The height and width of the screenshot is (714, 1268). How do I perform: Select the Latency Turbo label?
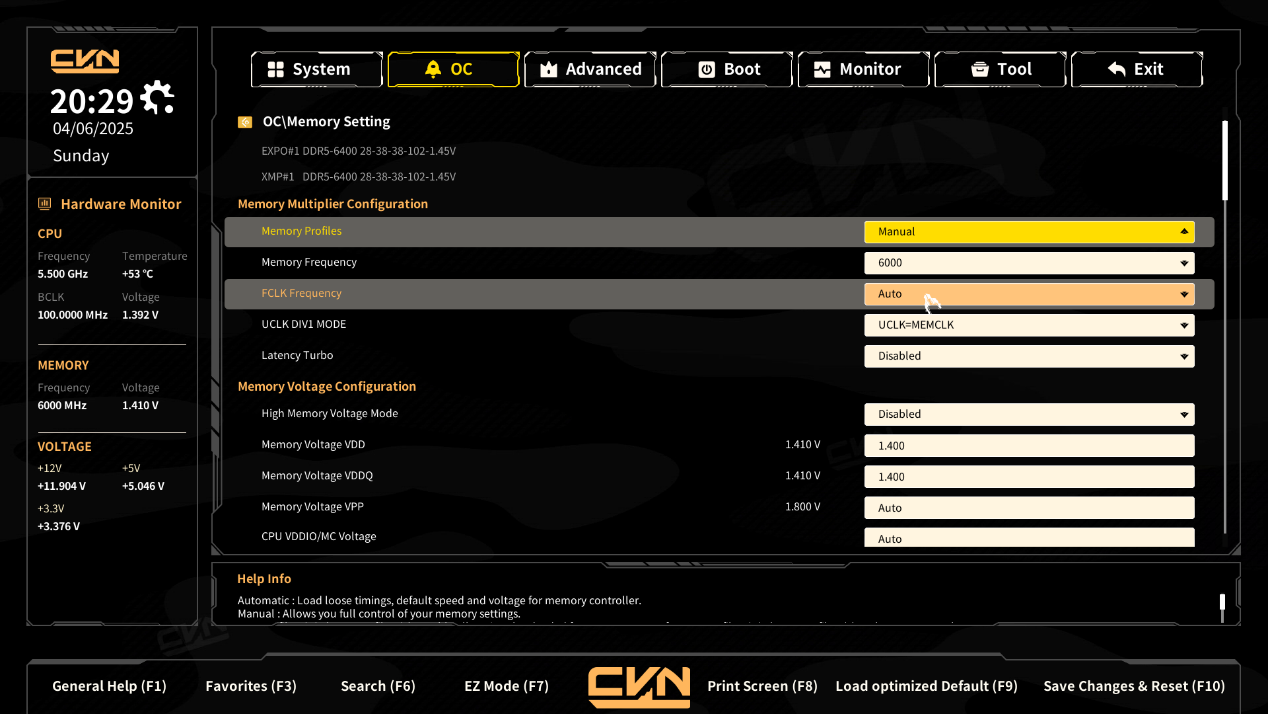(x=297, y=355)
